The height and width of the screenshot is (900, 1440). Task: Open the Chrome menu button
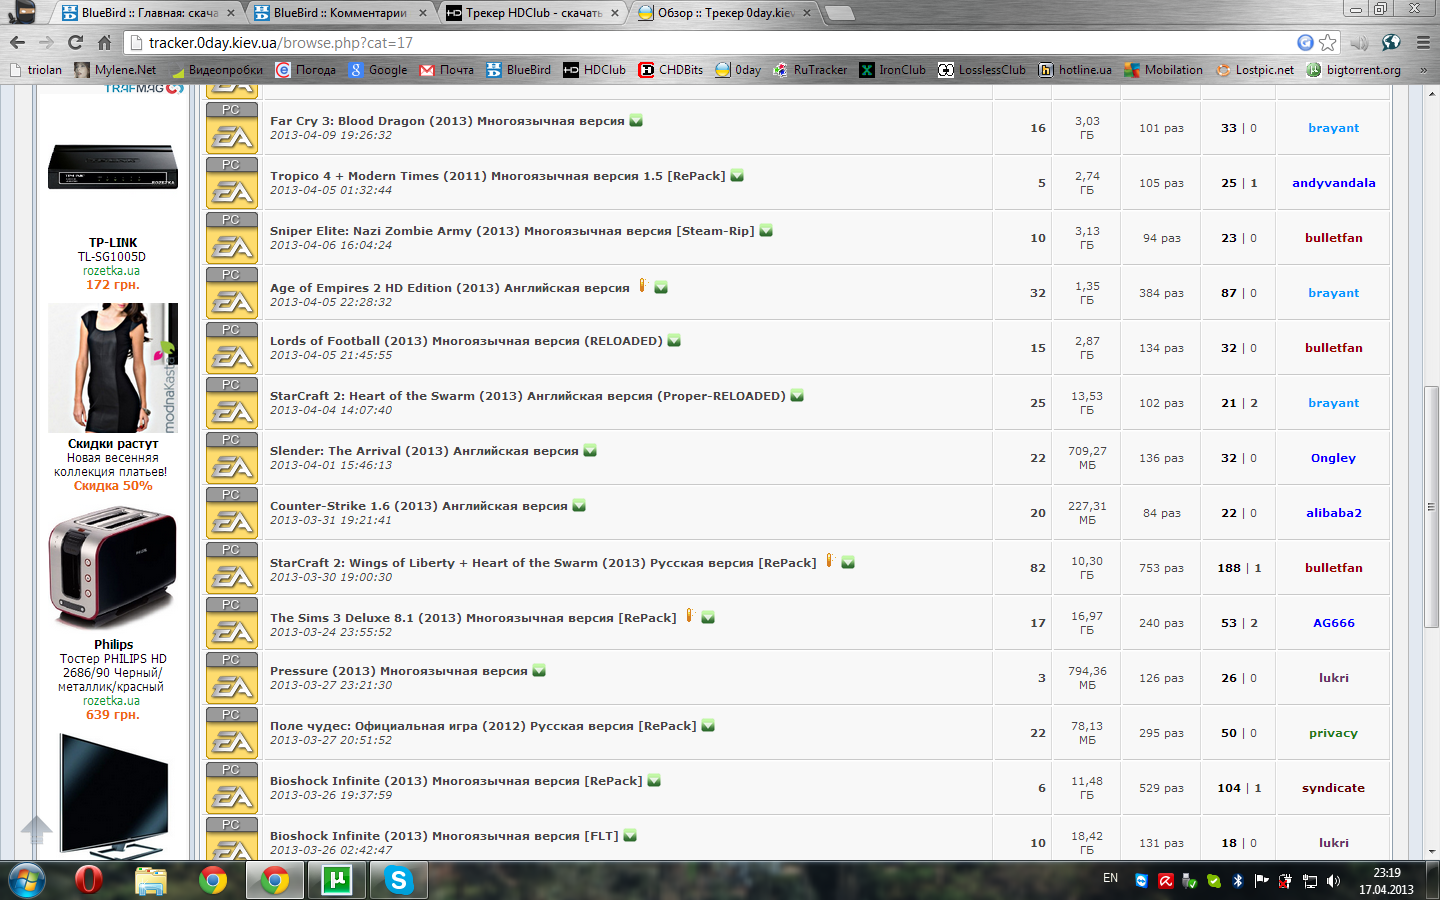click(x=1423, y=42)
